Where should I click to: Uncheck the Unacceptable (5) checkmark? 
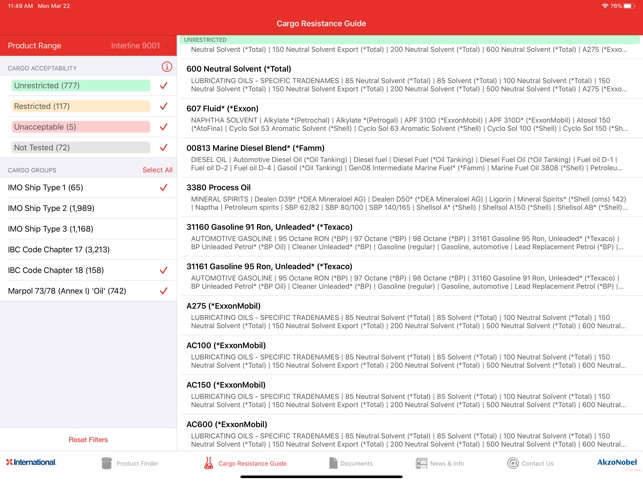pyautogui.click(x=164, y=127)
